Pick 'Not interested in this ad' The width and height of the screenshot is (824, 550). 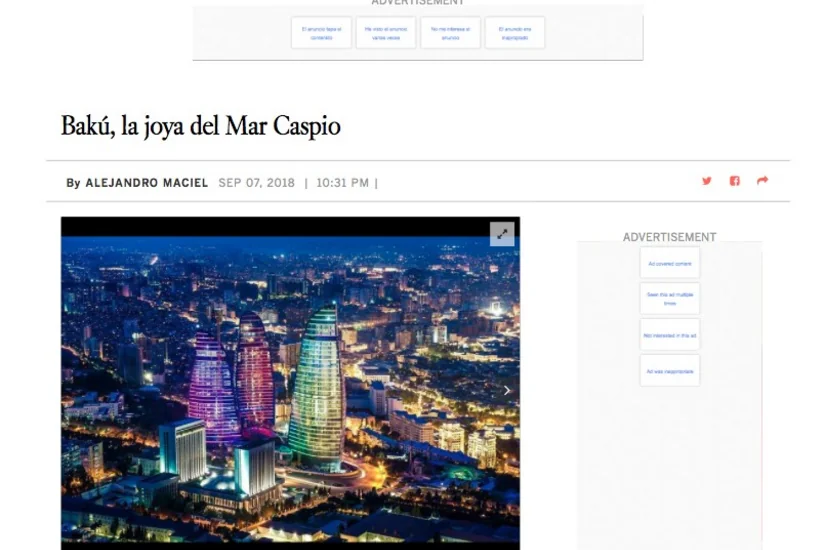click(670, 335)
